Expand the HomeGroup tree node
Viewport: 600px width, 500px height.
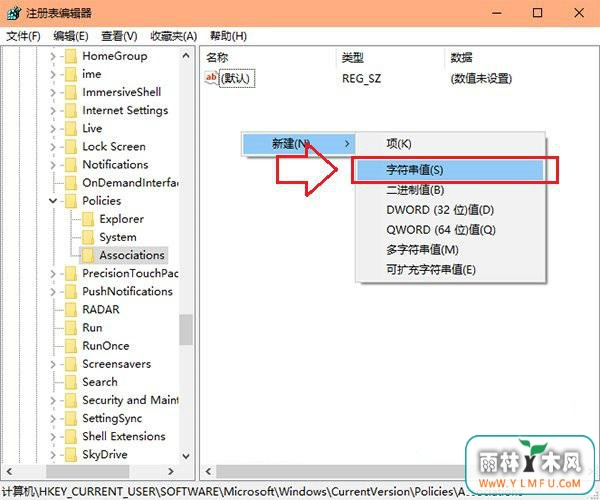53,57
